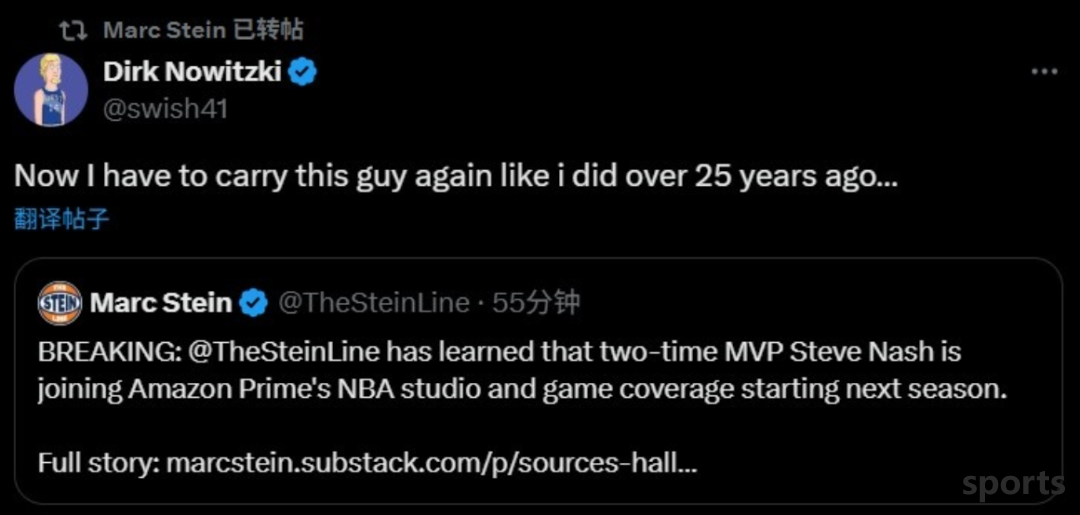The height and width of the screenshot is (515, 1080).
Task: Open Dirk Nowitzki's cartoon profile avatar
Action: (51, 90)
